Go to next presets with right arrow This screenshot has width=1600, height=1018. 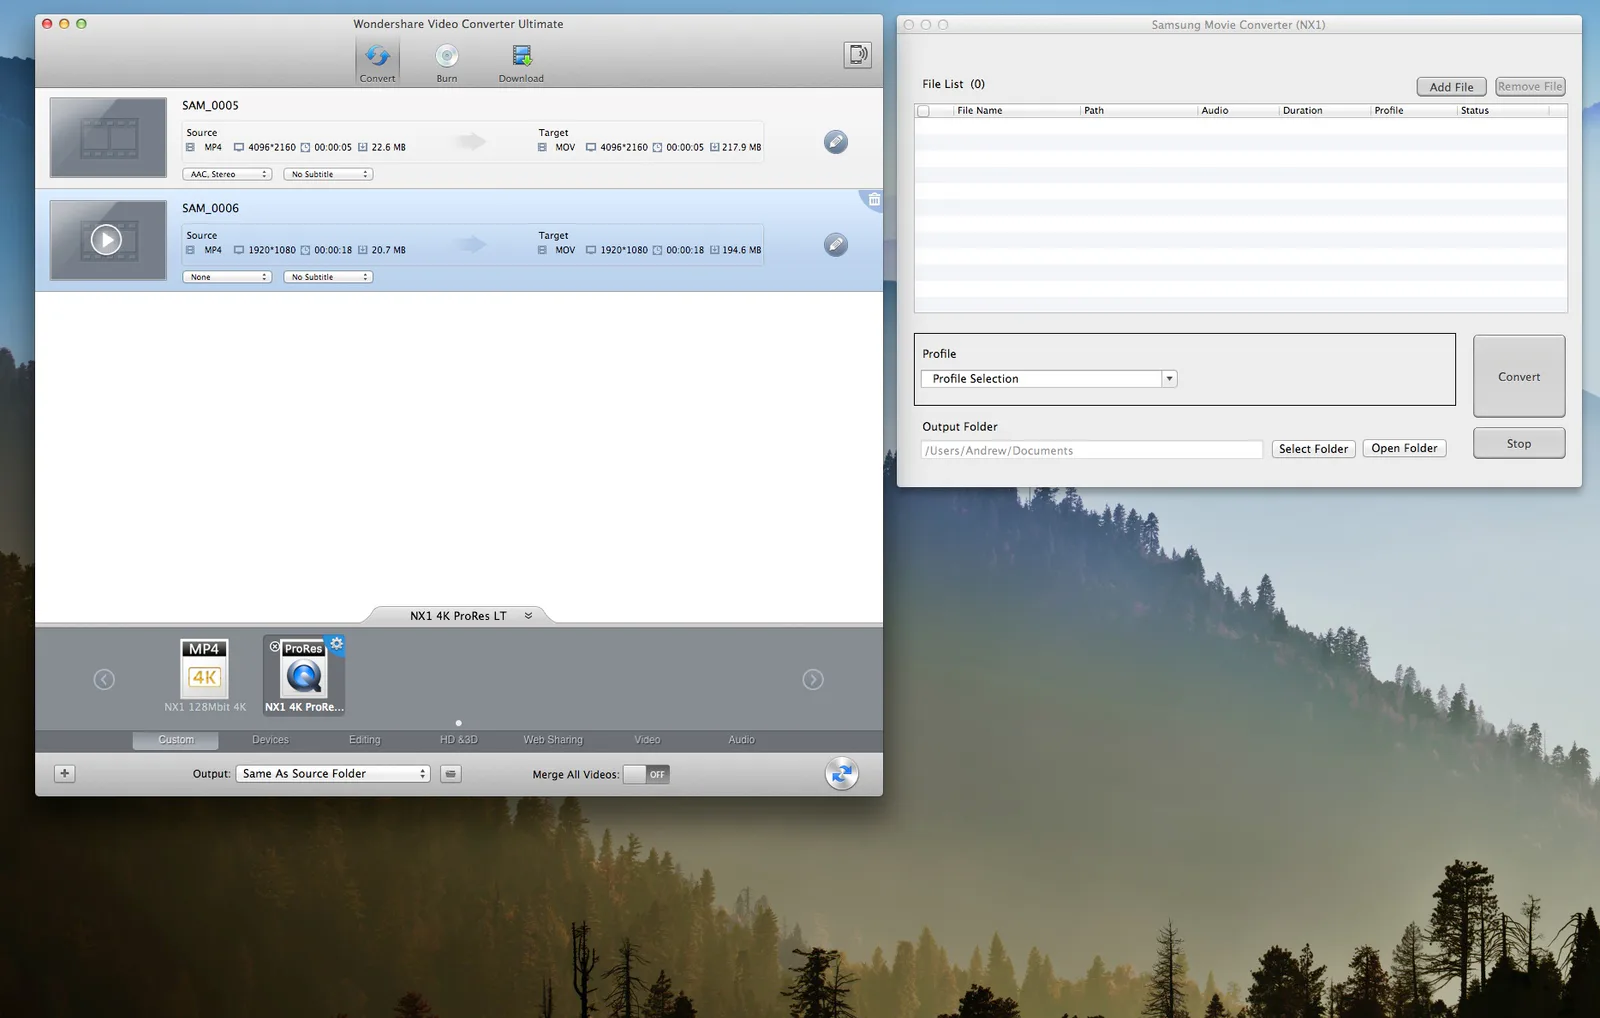813,680
